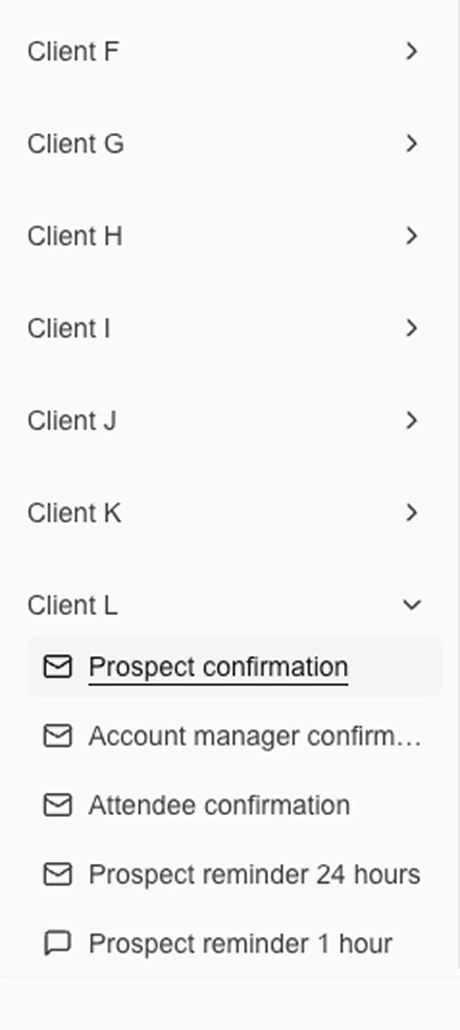Image resolution: width=460 pixels, height=1030 pixels.
Task: Open Account manager confirmation template
Action: 255,736
